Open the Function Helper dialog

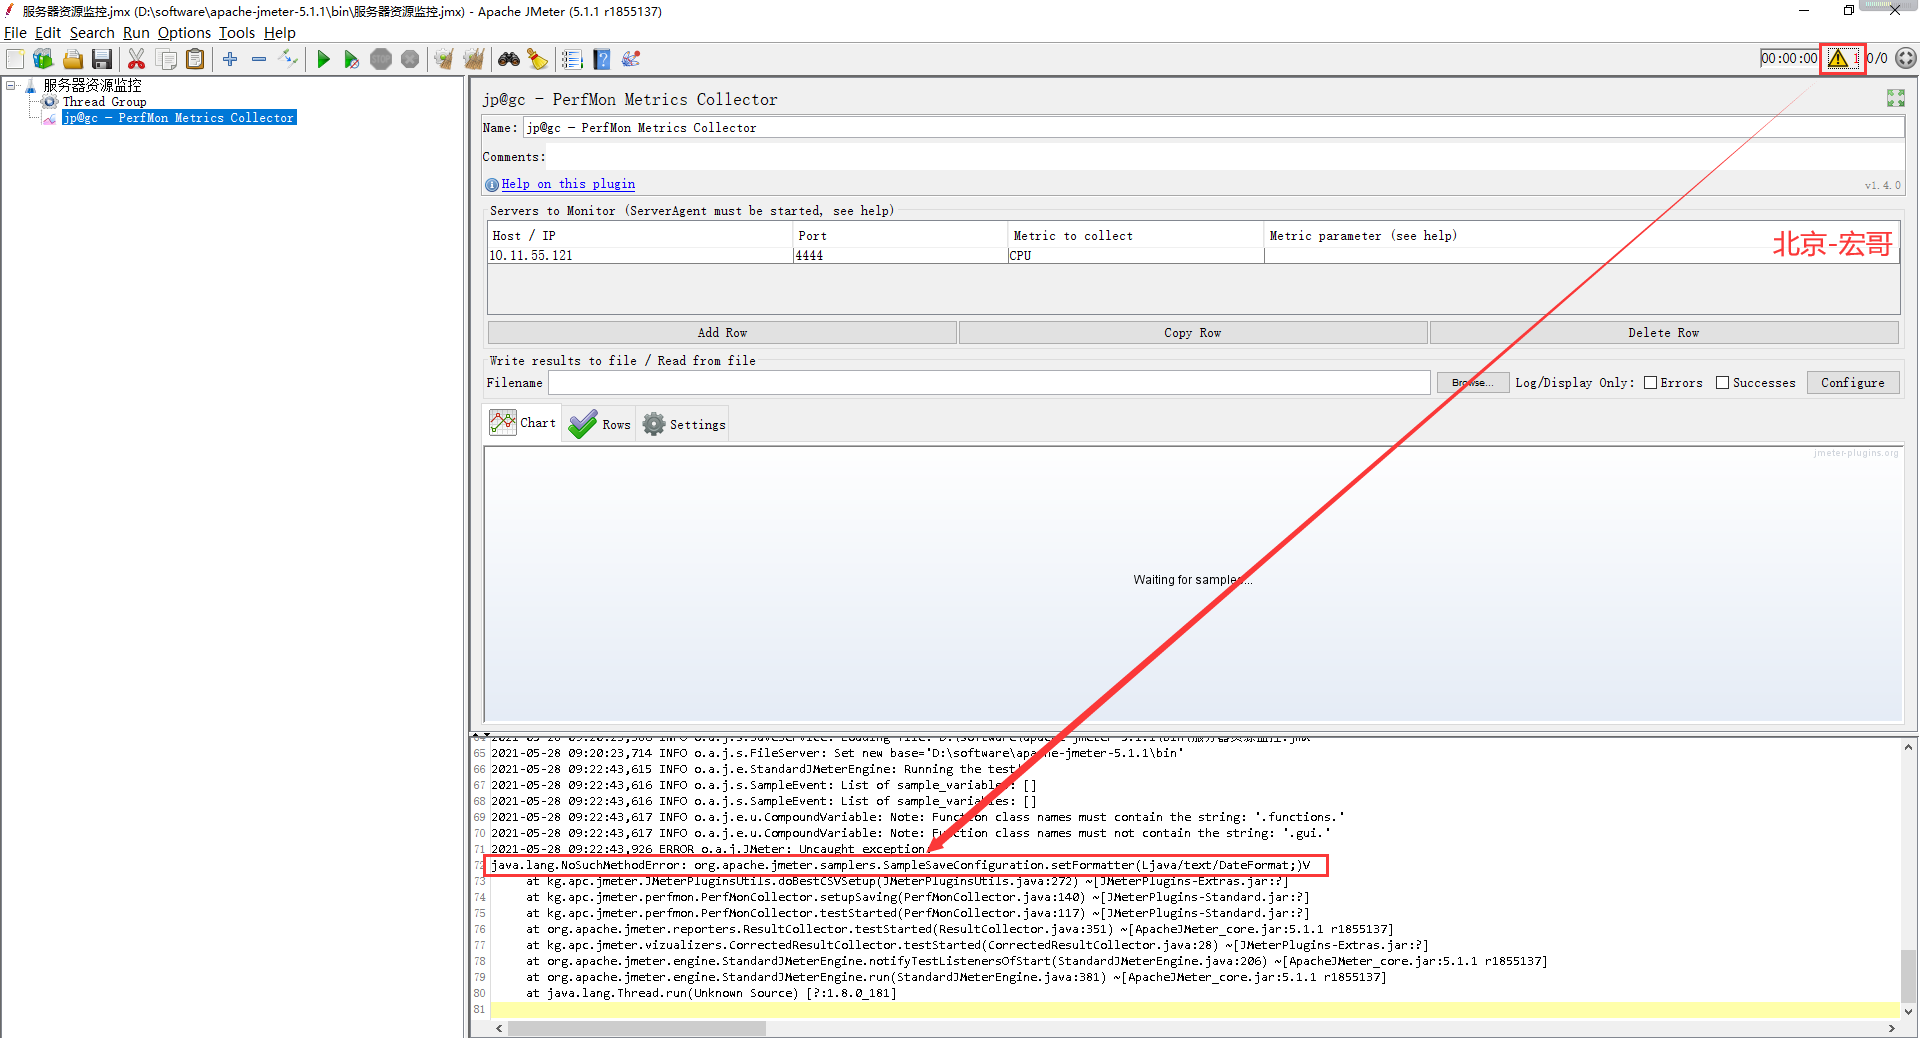coord(572,59)
